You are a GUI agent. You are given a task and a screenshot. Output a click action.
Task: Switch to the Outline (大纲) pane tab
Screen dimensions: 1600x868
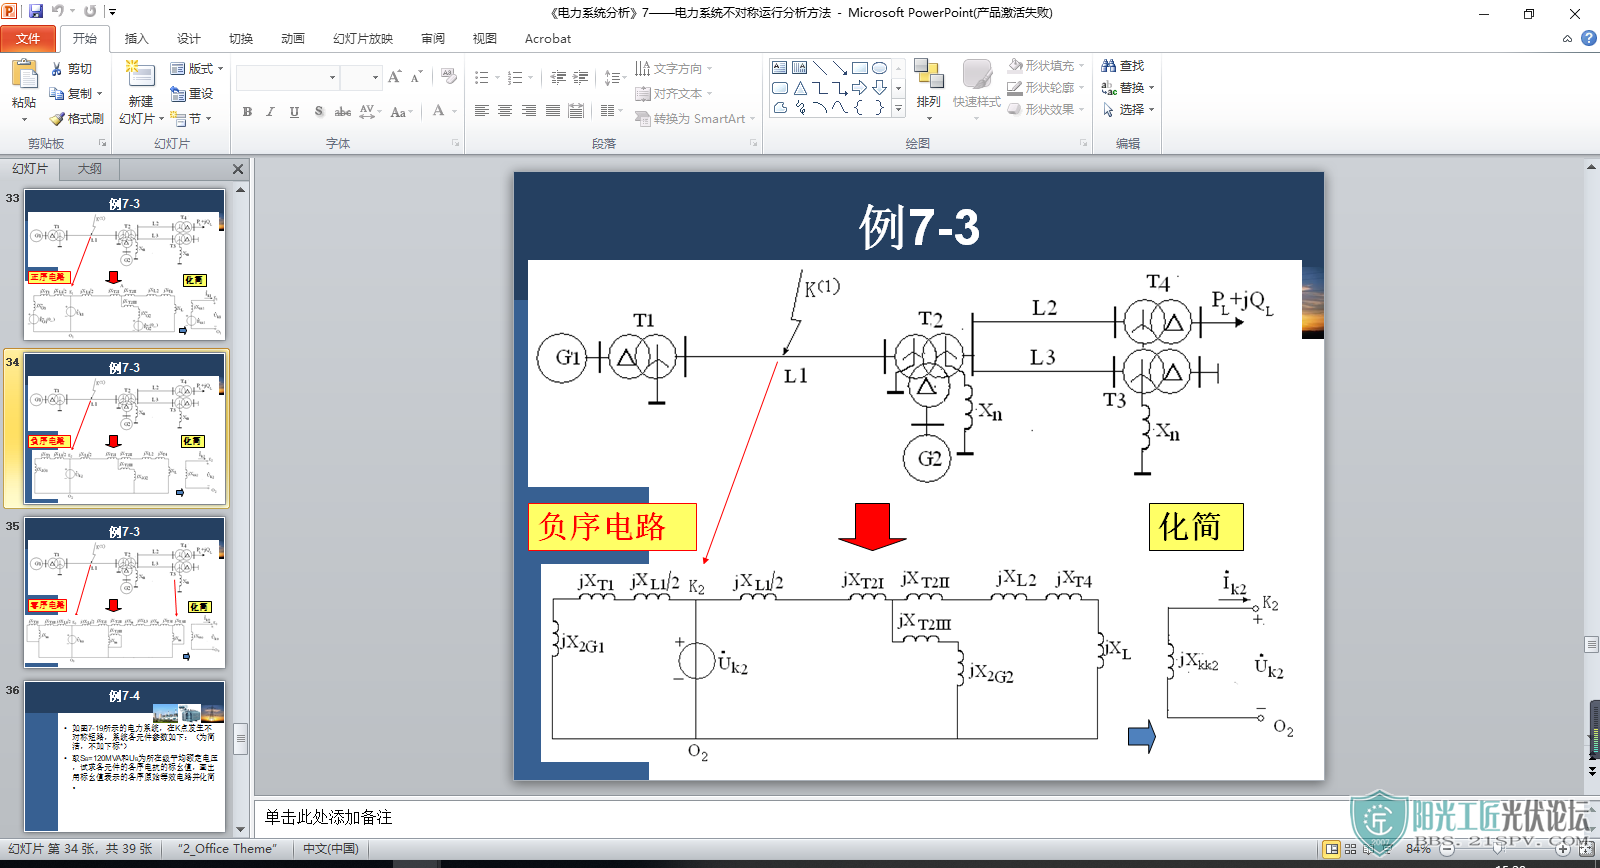90,169
